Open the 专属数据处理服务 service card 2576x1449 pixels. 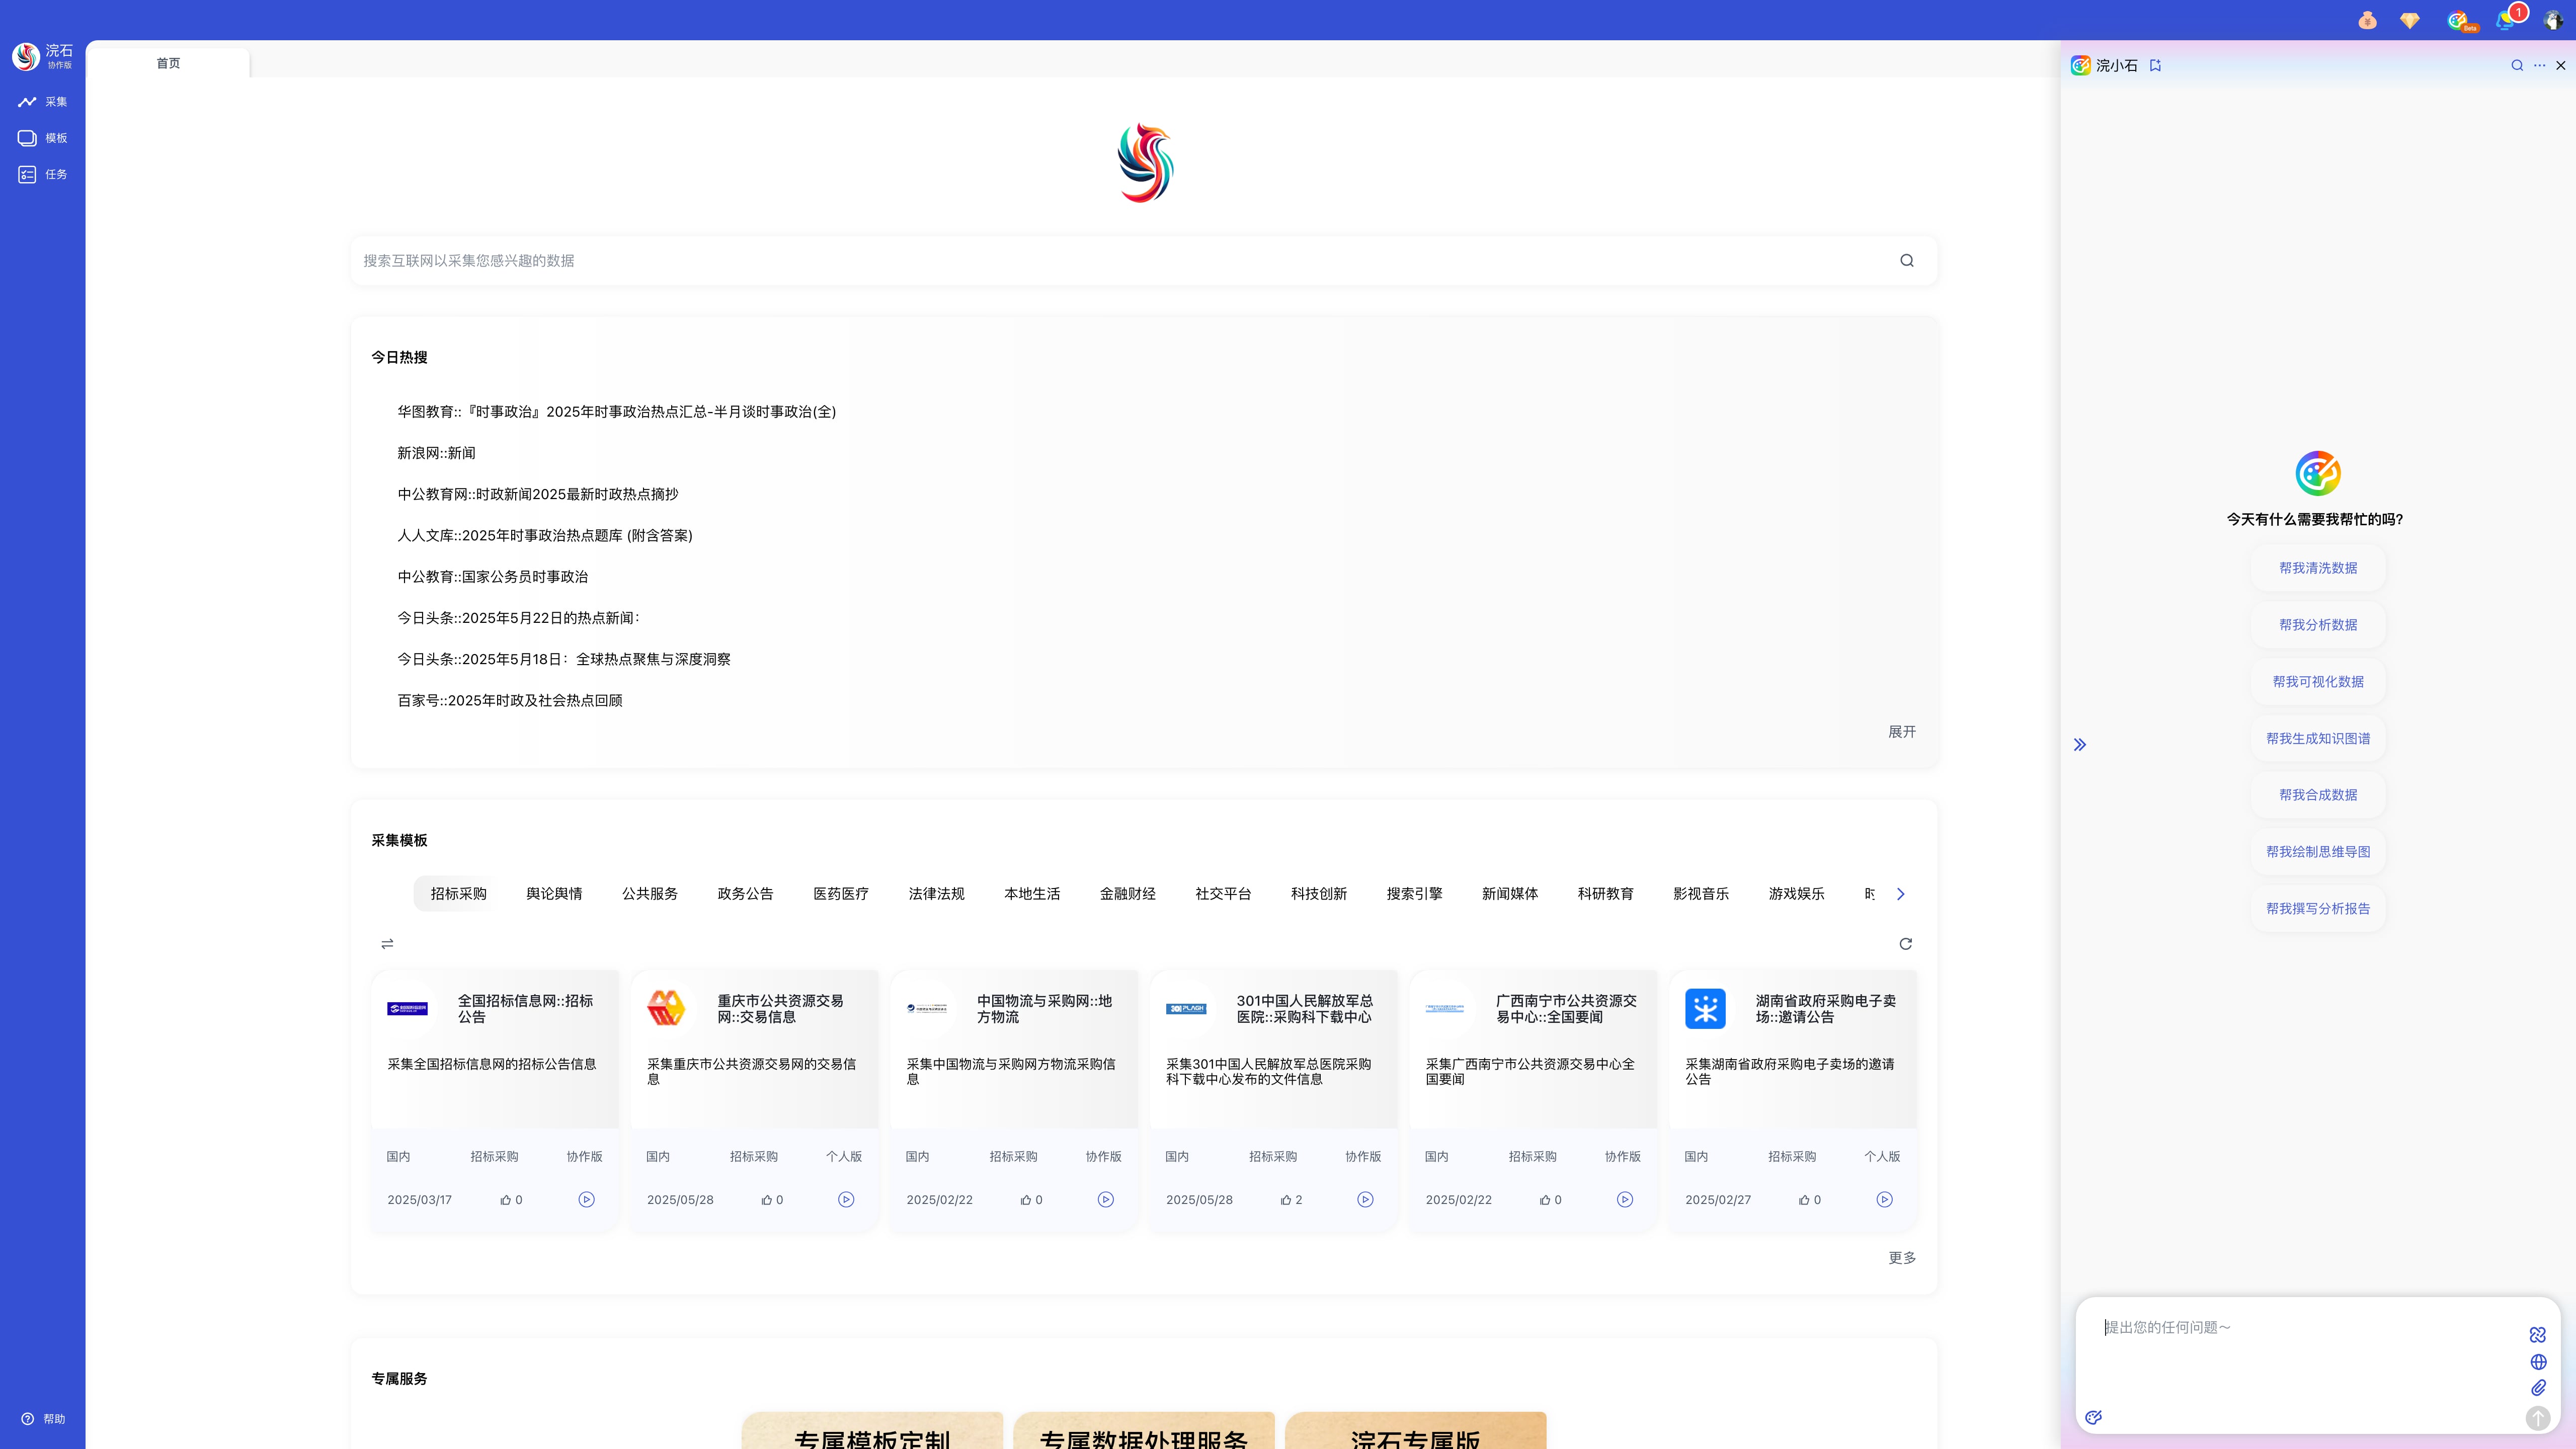coord(1144,1431)
